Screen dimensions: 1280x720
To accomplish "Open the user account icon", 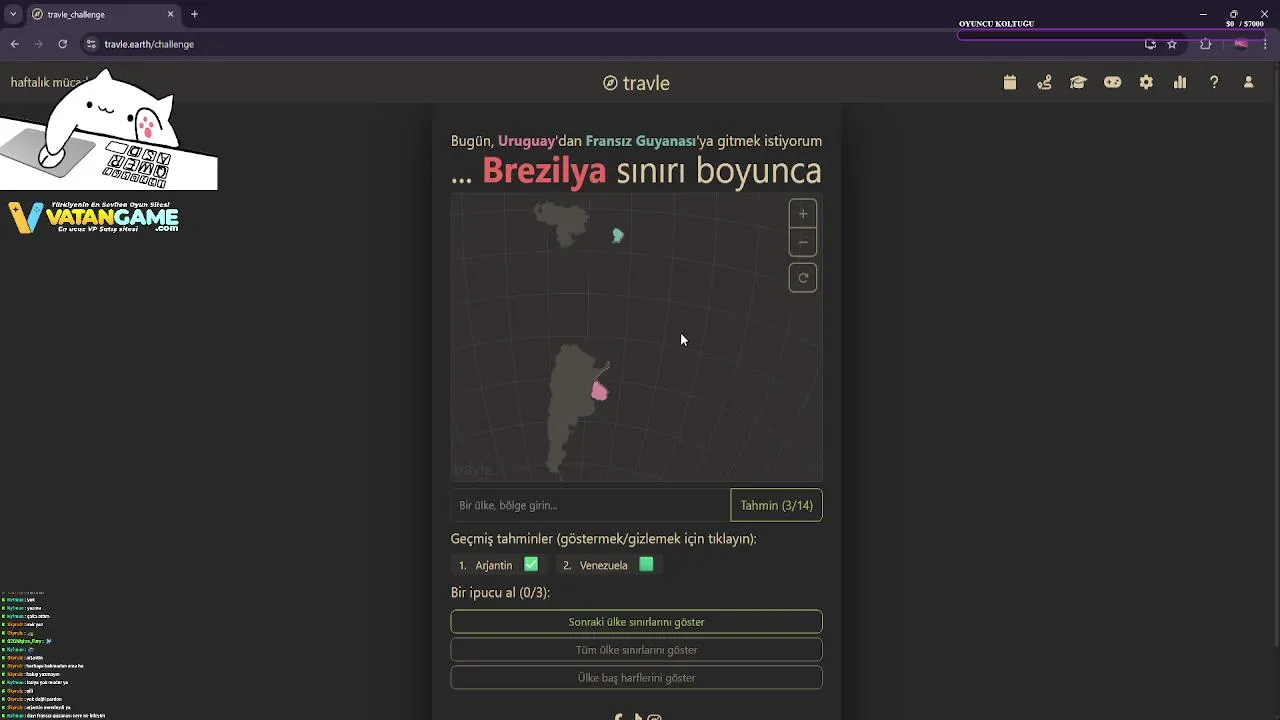I will (1248, 83).
